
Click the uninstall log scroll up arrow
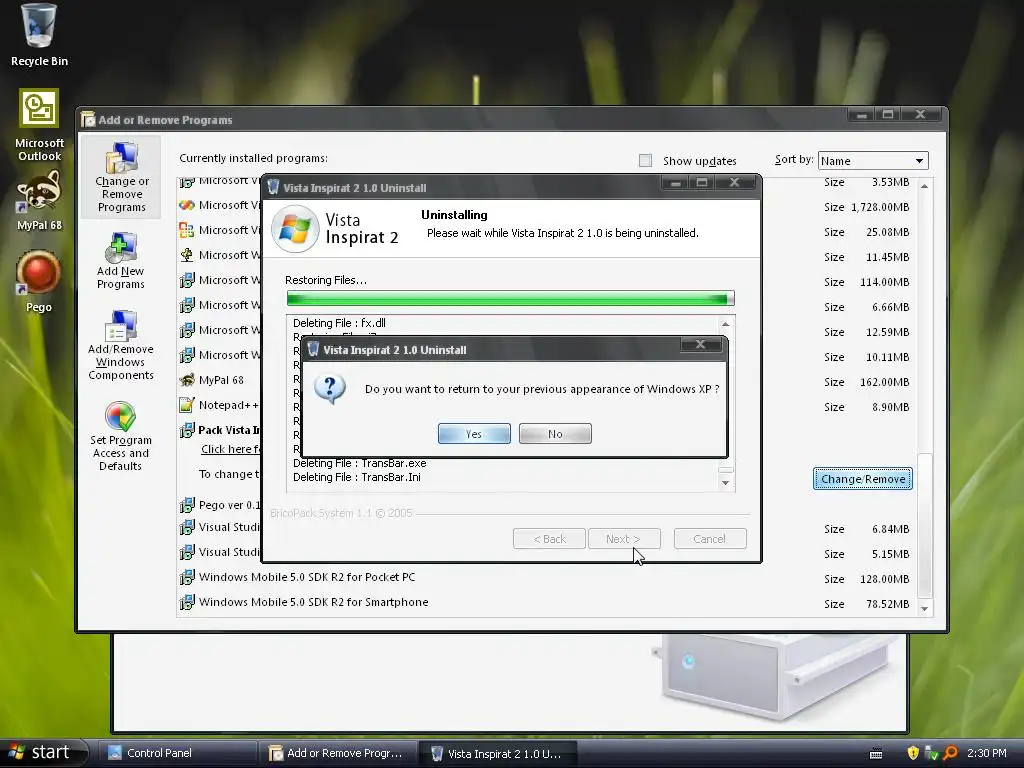(x=726, y=324)
